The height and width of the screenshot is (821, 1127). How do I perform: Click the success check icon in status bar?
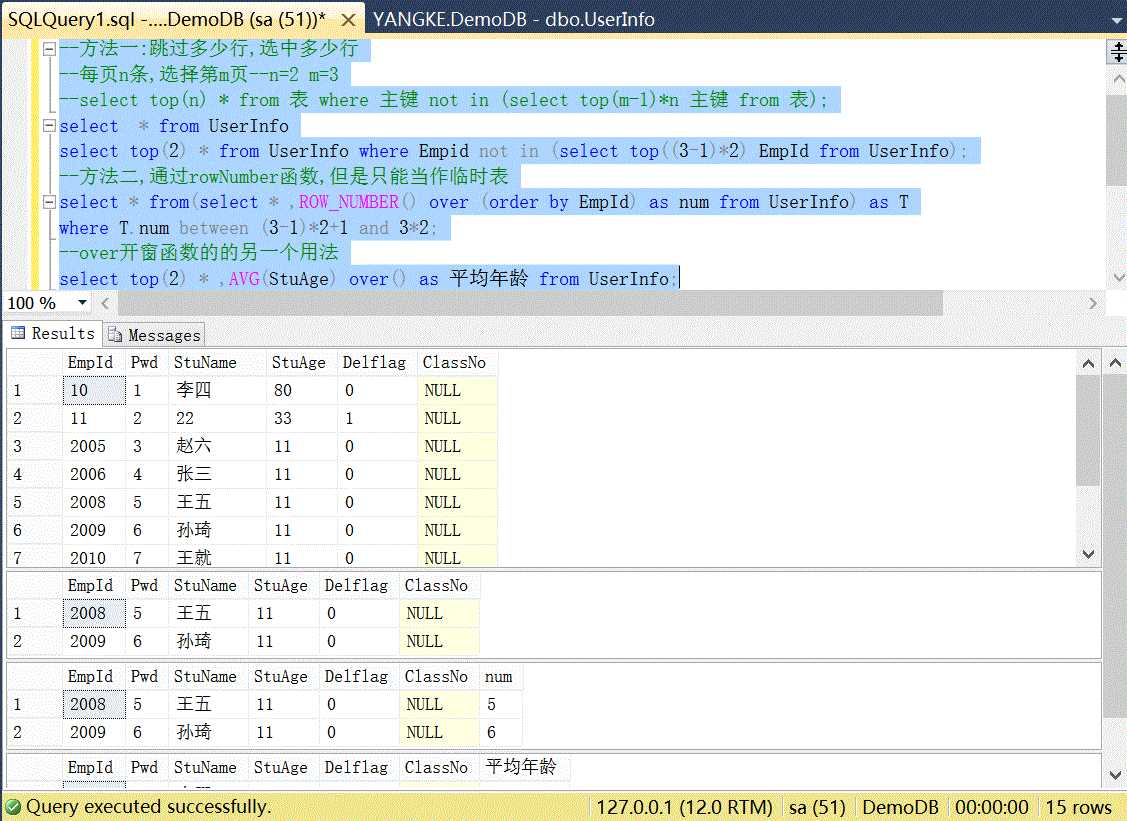14,807
